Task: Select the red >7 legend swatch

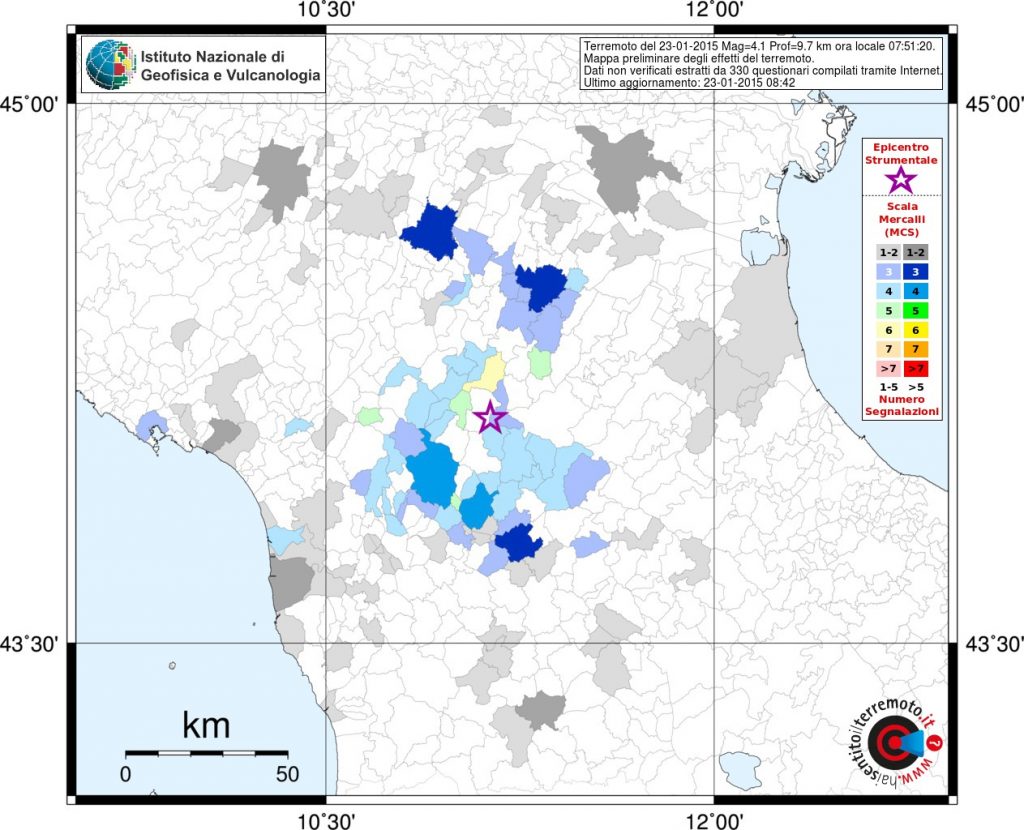Action: click(x=916, y=368)
